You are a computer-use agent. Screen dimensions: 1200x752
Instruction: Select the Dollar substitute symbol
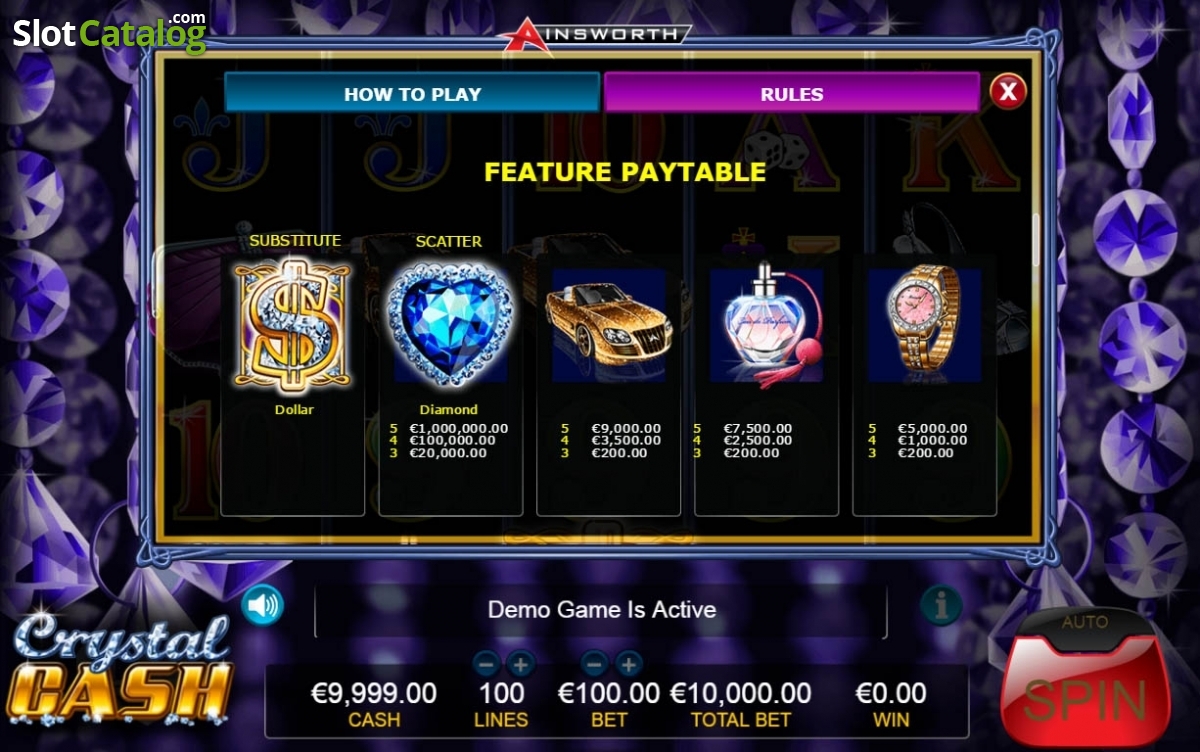coord(293,326)
